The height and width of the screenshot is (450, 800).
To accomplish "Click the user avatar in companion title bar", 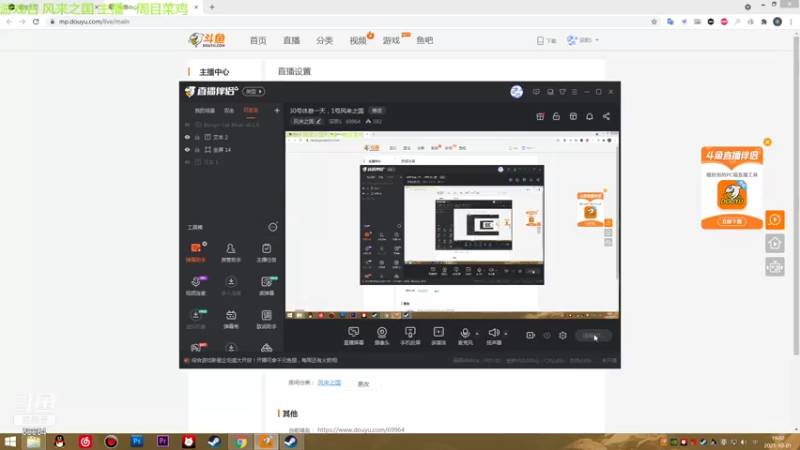I will coord(516,92).
